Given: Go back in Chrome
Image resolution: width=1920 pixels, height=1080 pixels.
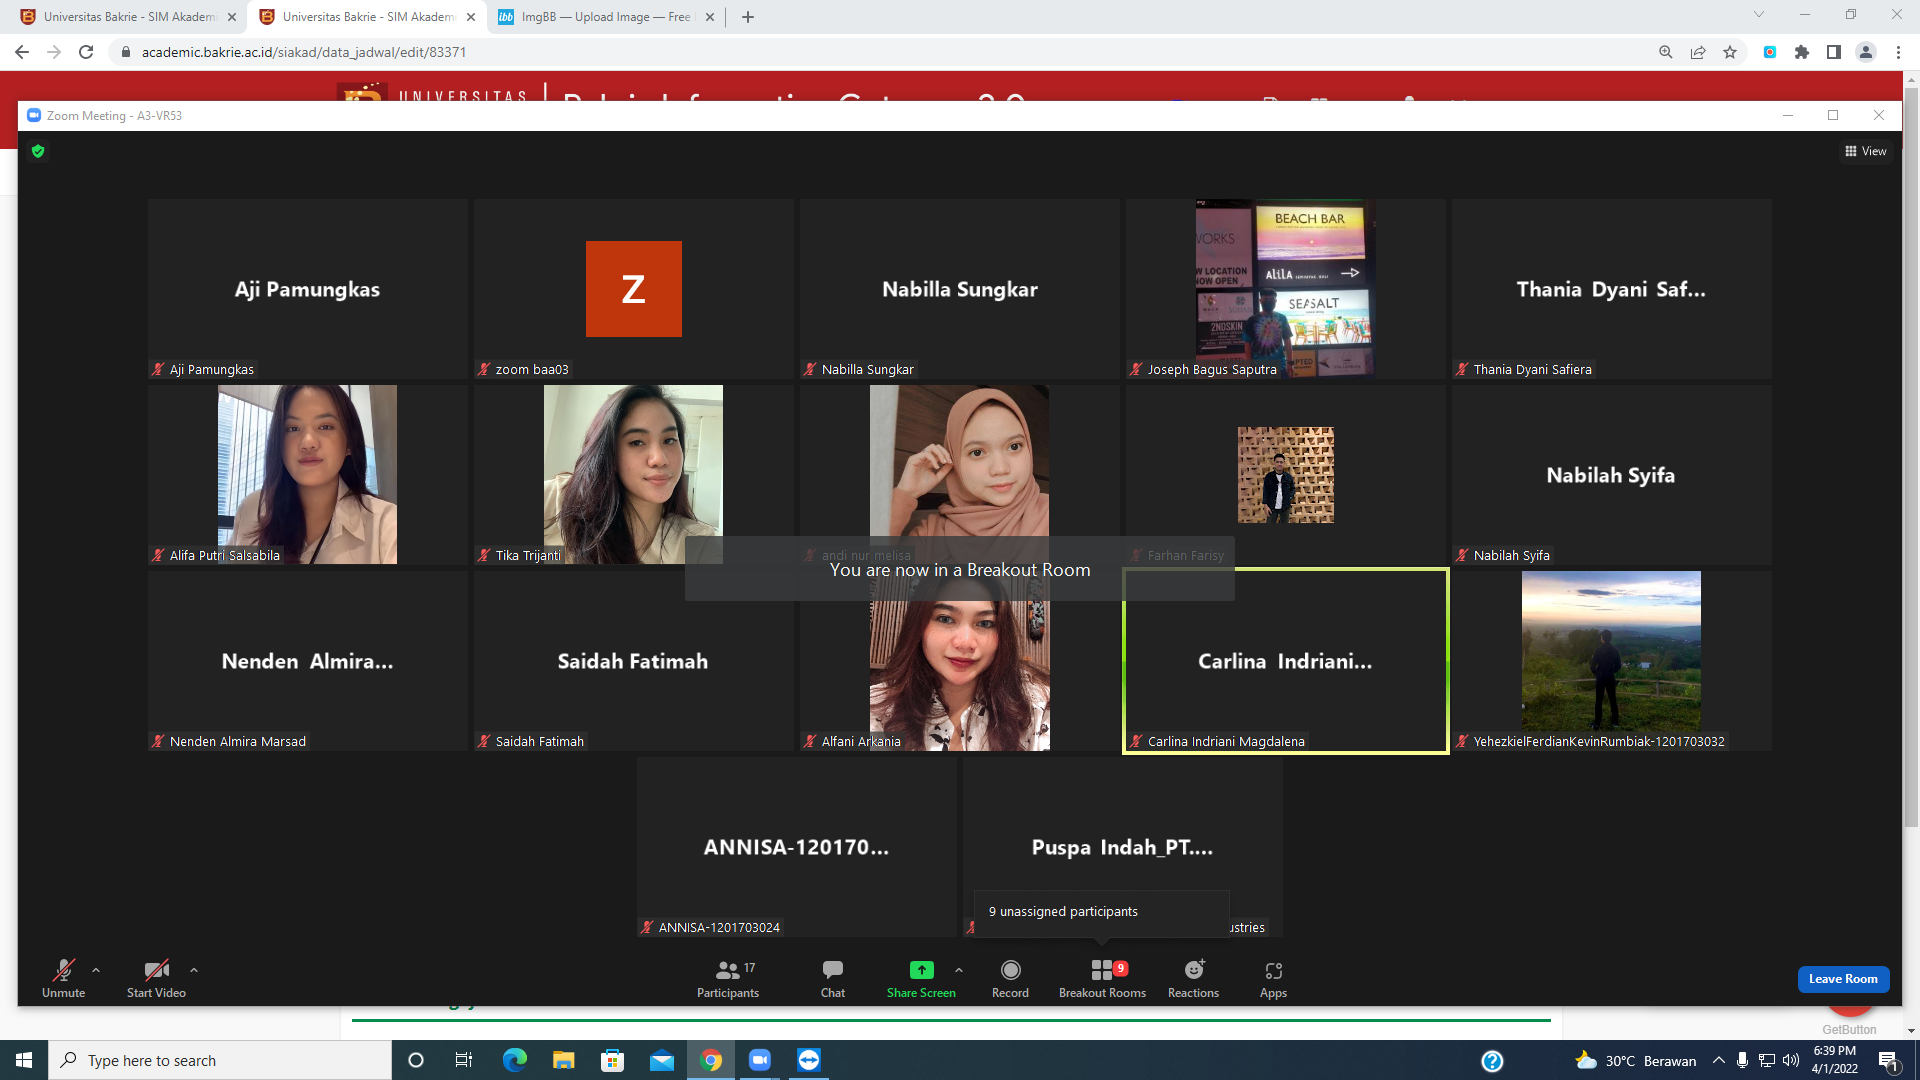Looking at the screenshot, I should point(22,52).
